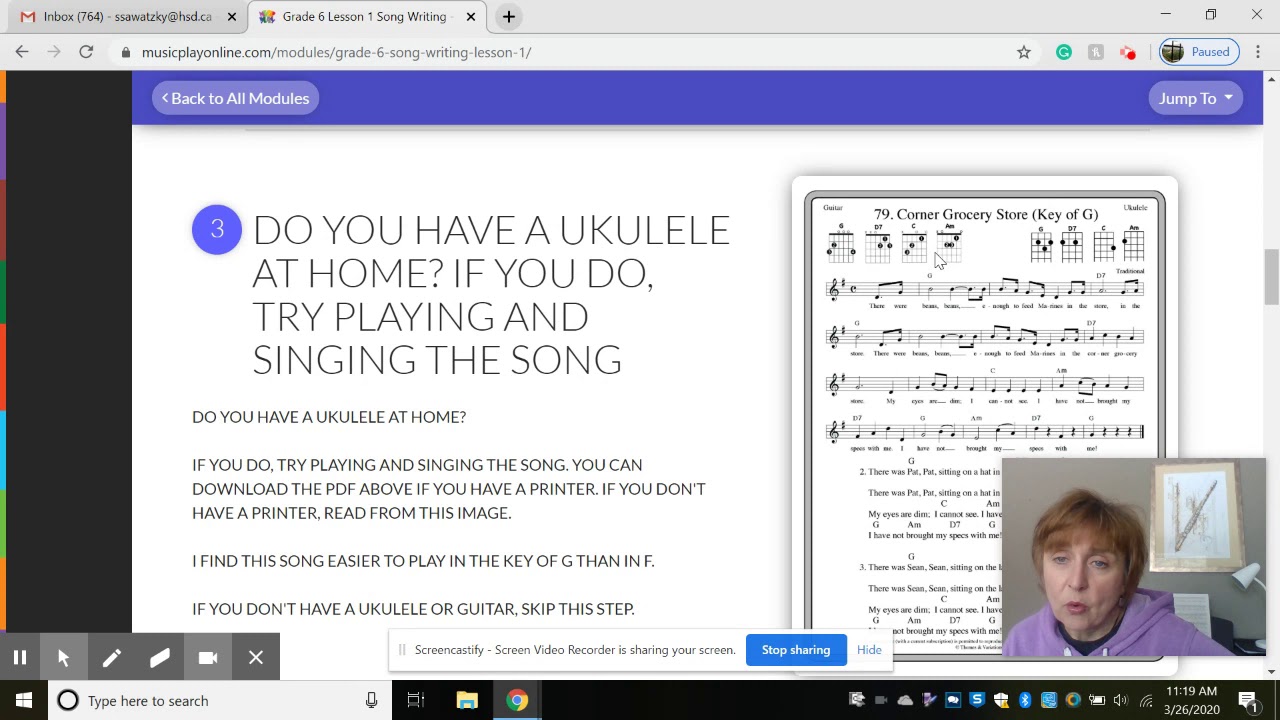The width and height of the screenshot is (1280, 720).
Task: Click the Stop sharing button
Action: click(x=796, y=650)
